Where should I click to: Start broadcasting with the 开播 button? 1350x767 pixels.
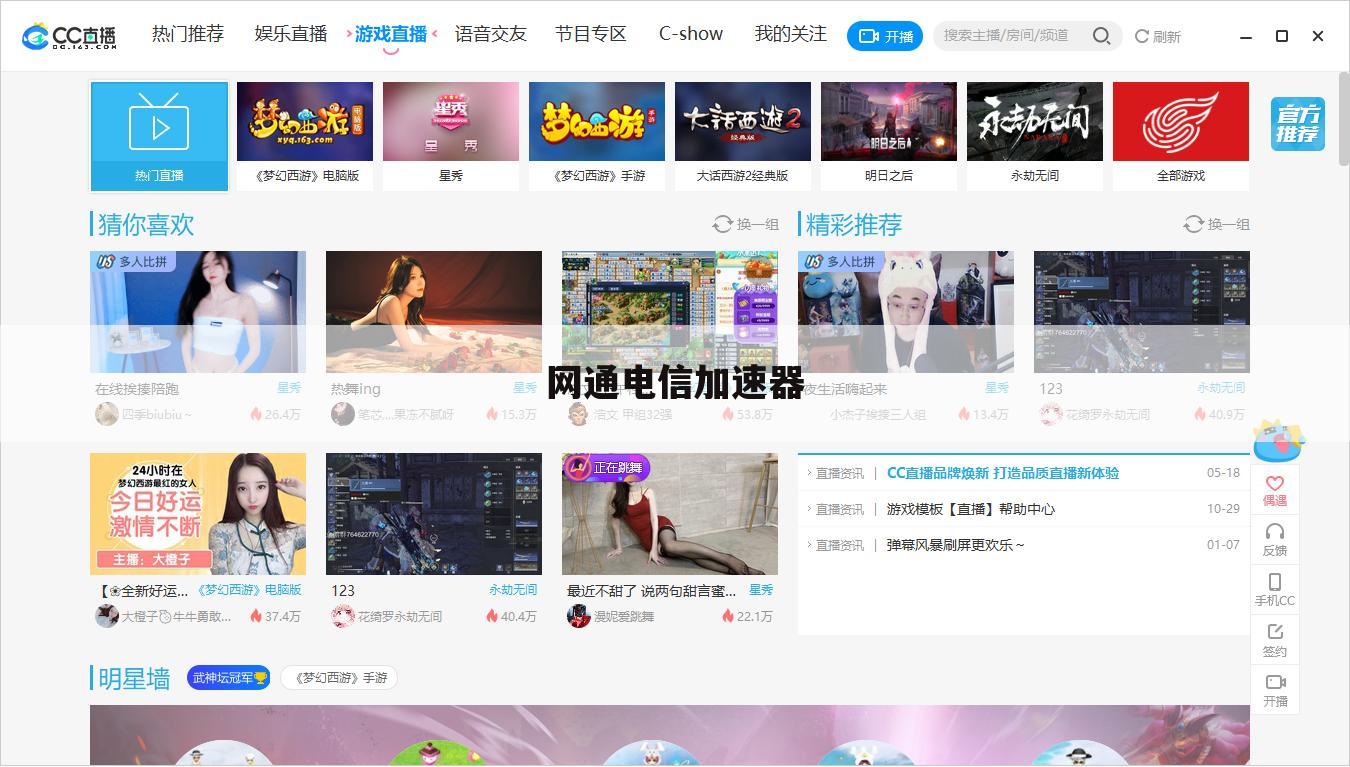(884, 36)
